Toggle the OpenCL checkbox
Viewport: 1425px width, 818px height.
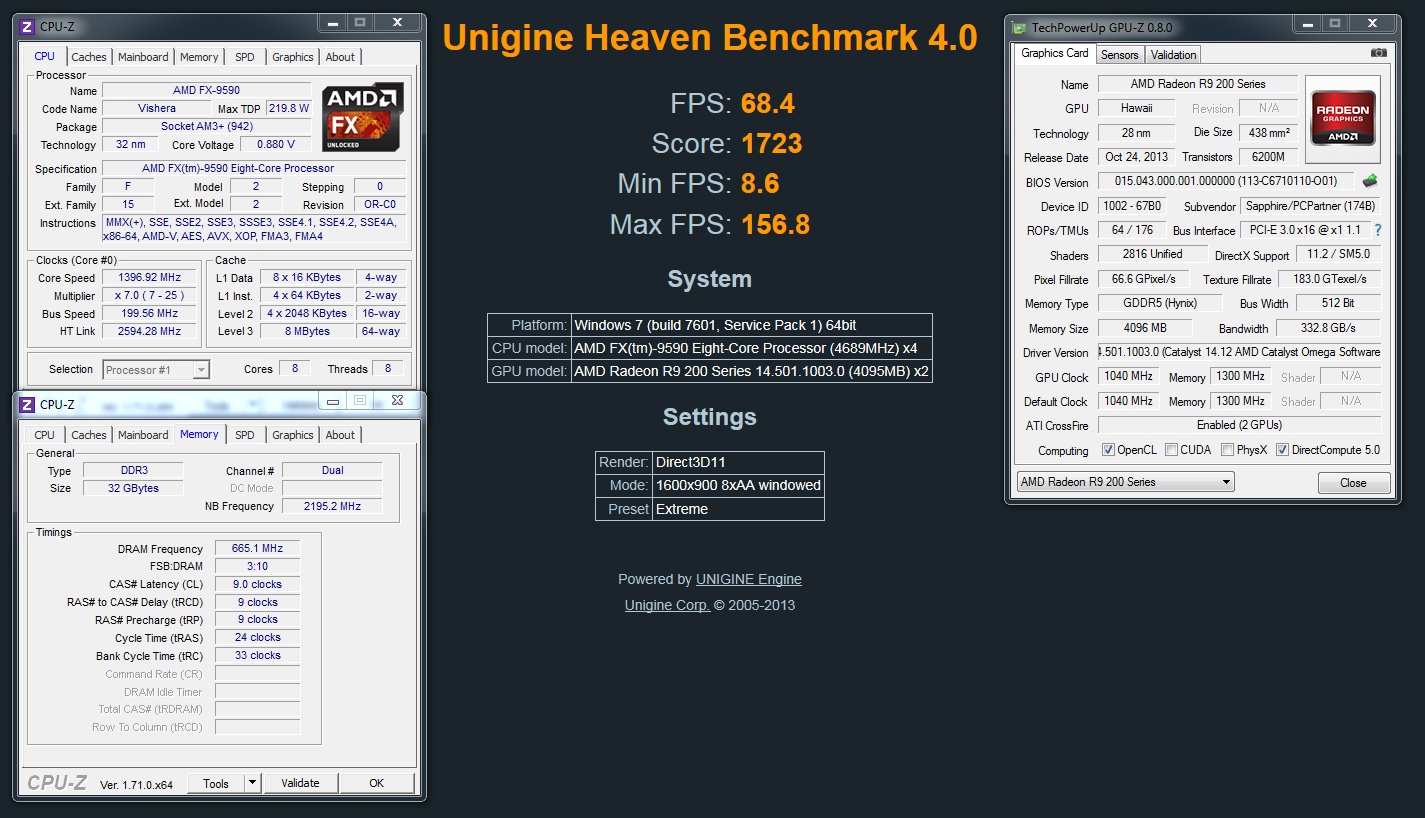click(1108, 450)
